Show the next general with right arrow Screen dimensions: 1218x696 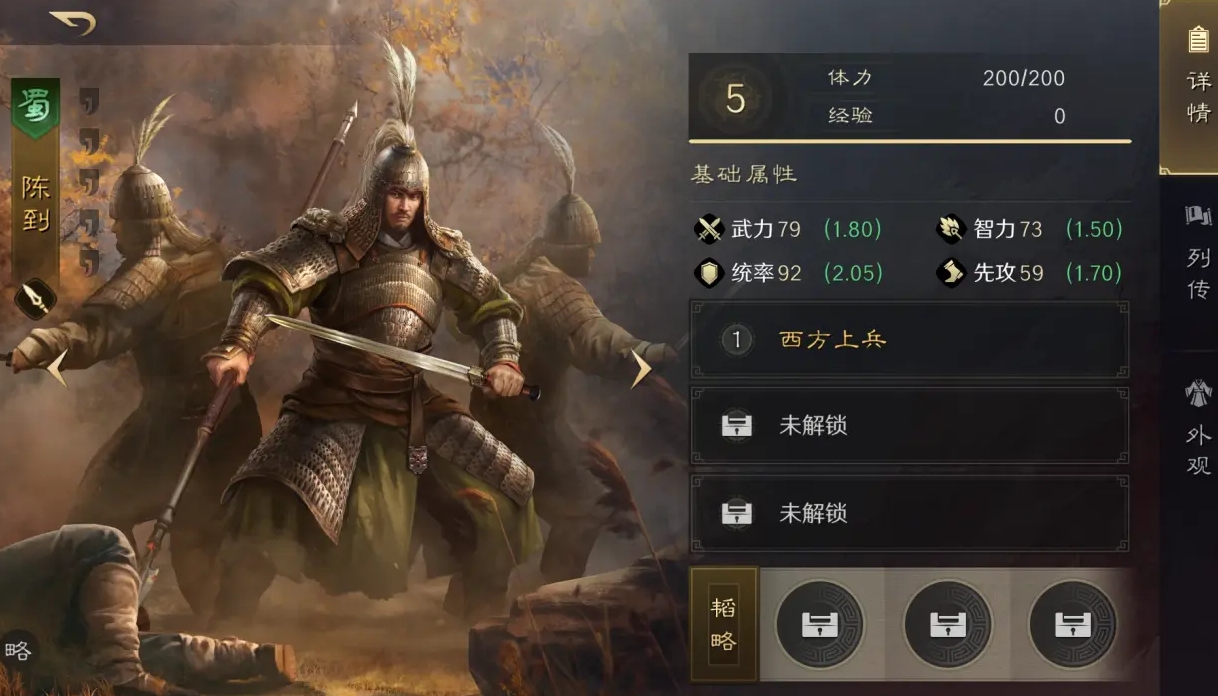point(641,369)
